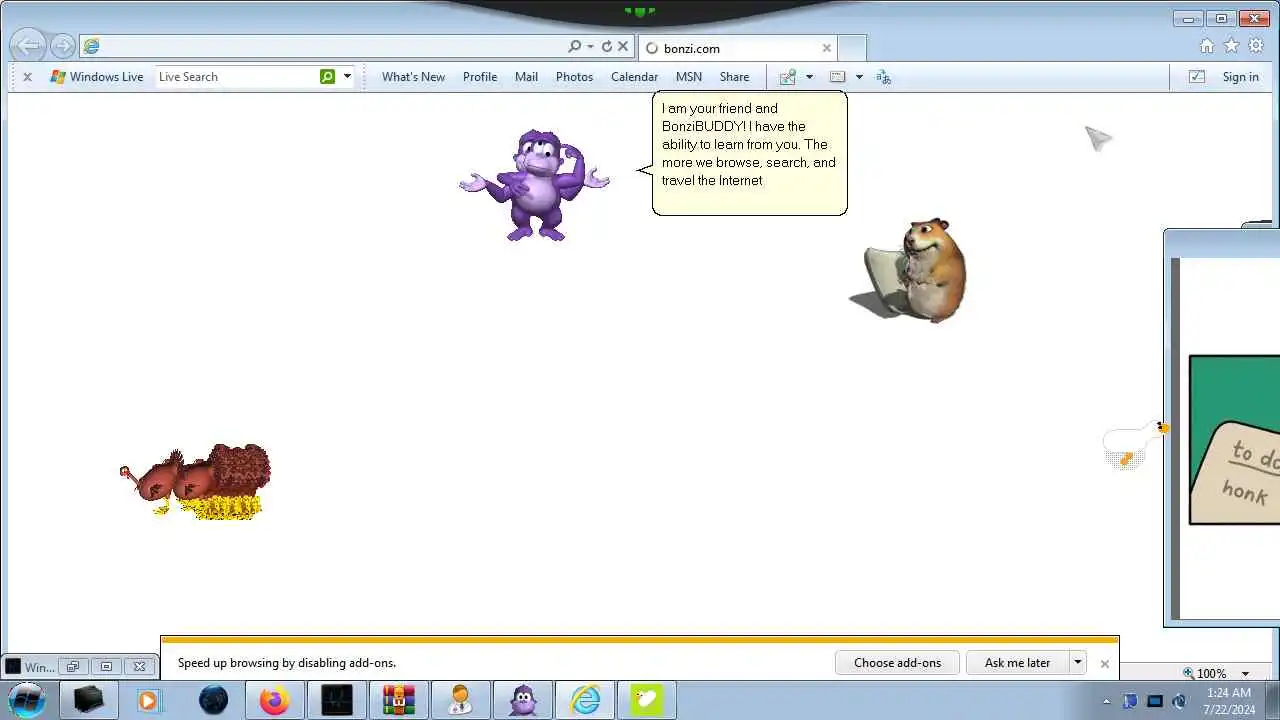
Task: Open the dark globe icon on the taskbar
Action: coord(213,700)
